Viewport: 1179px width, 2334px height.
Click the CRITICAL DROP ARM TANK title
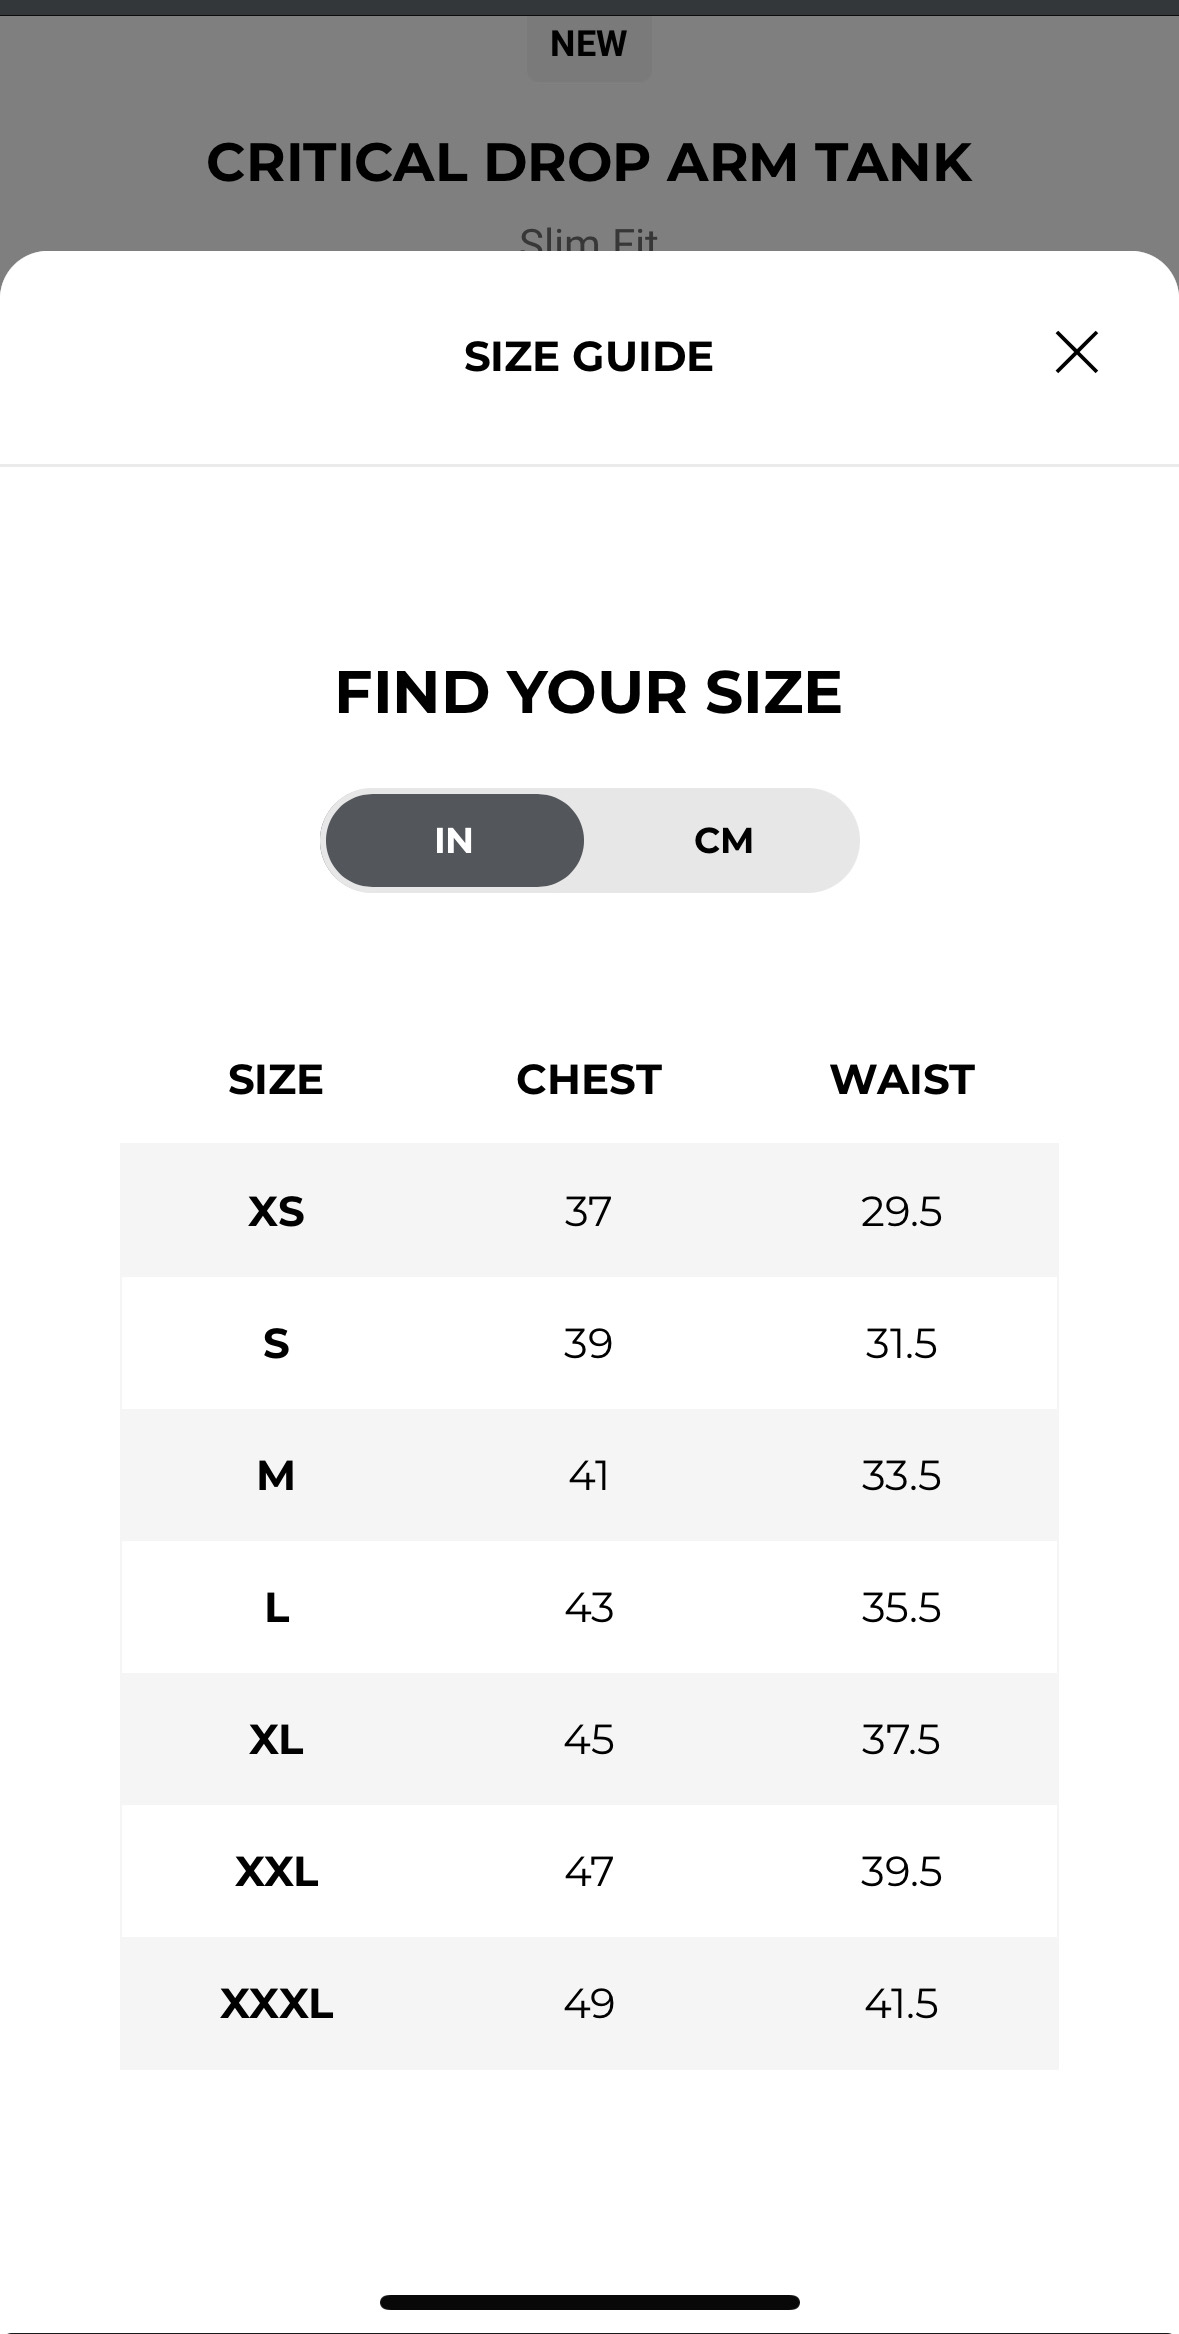[x=588, y=161]
